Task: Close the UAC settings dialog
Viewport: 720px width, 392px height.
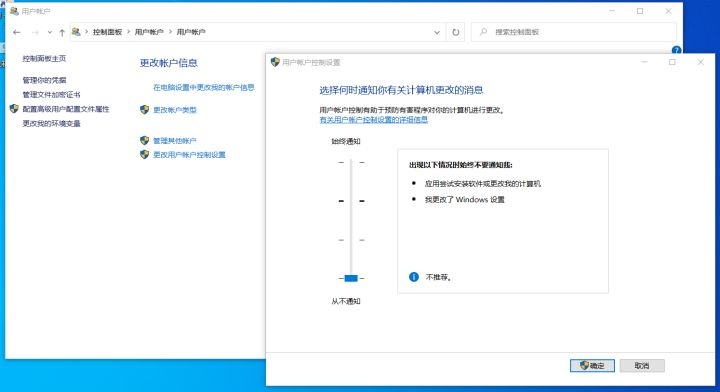Action: coord(700,62)
